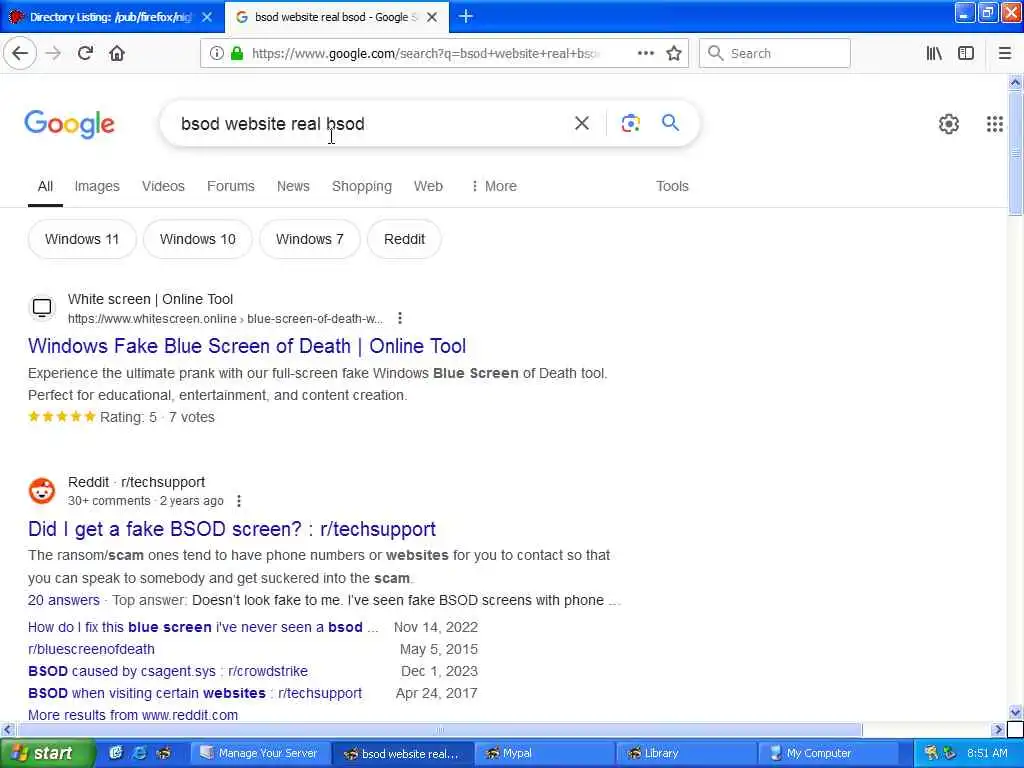This screenshot has width=1024, height=768.
Task: Search by image with Google Lens icon
Action: [630, 123]
